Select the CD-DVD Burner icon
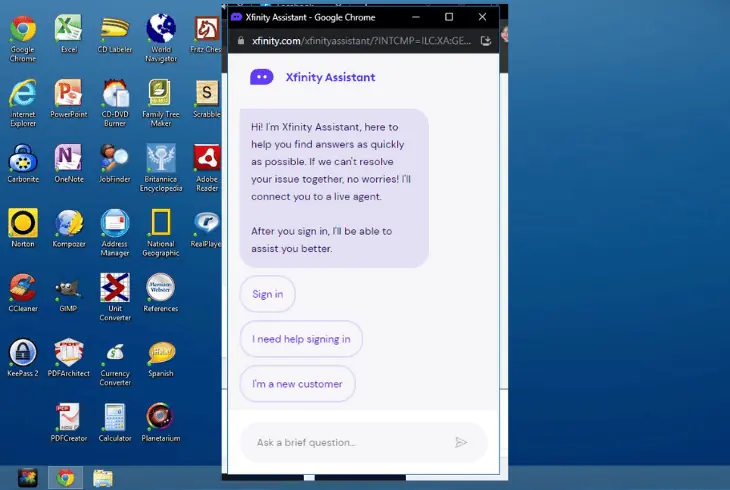730x490 pixels. pyautogui.click(x=115, y=103)
